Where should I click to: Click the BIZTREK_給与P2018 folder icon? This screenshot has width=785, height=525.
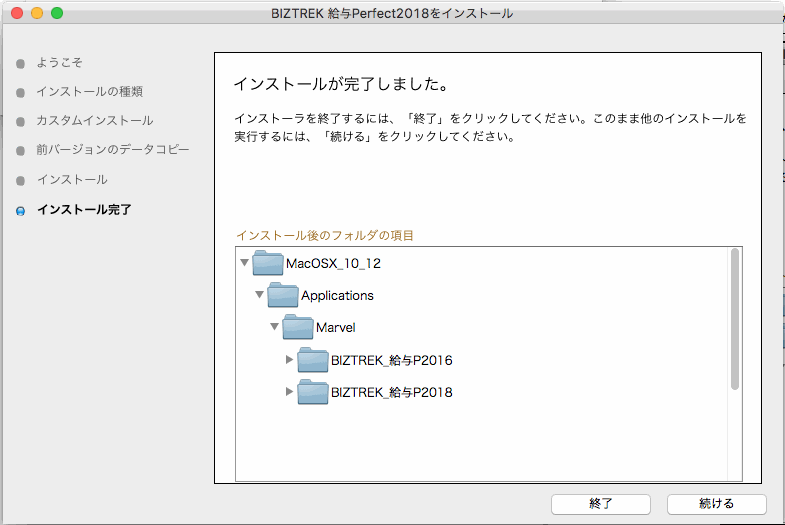coord(313,392)
